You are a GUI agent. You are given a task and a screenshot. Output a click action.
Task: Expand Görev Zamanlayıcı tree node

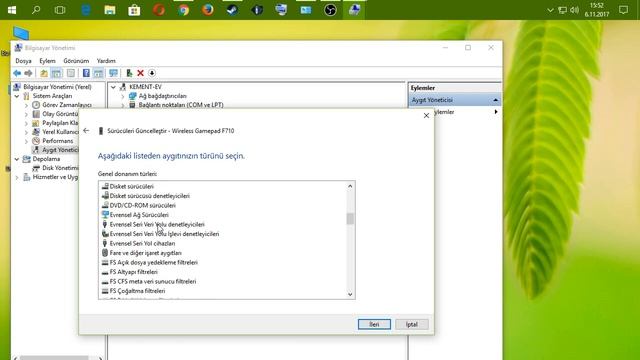[x=27, y=105]
